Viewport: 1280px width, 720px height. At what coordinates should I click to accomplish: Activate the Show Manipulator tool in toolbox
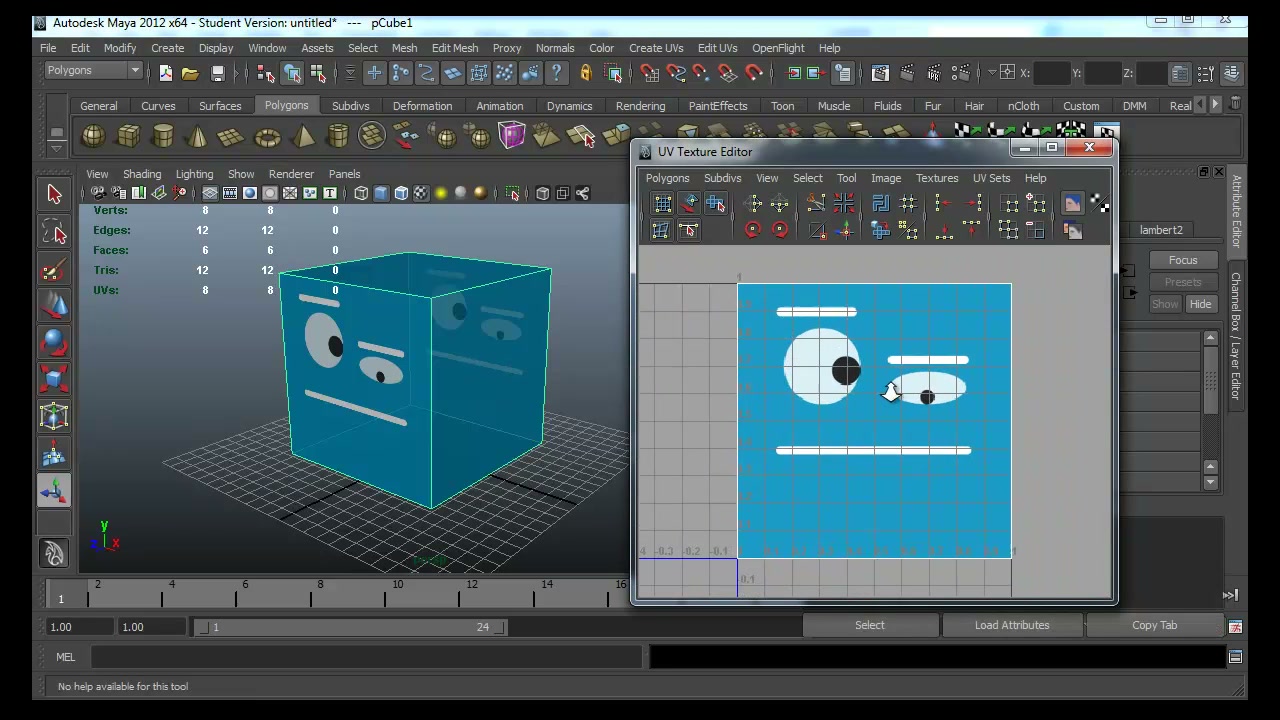54,490
